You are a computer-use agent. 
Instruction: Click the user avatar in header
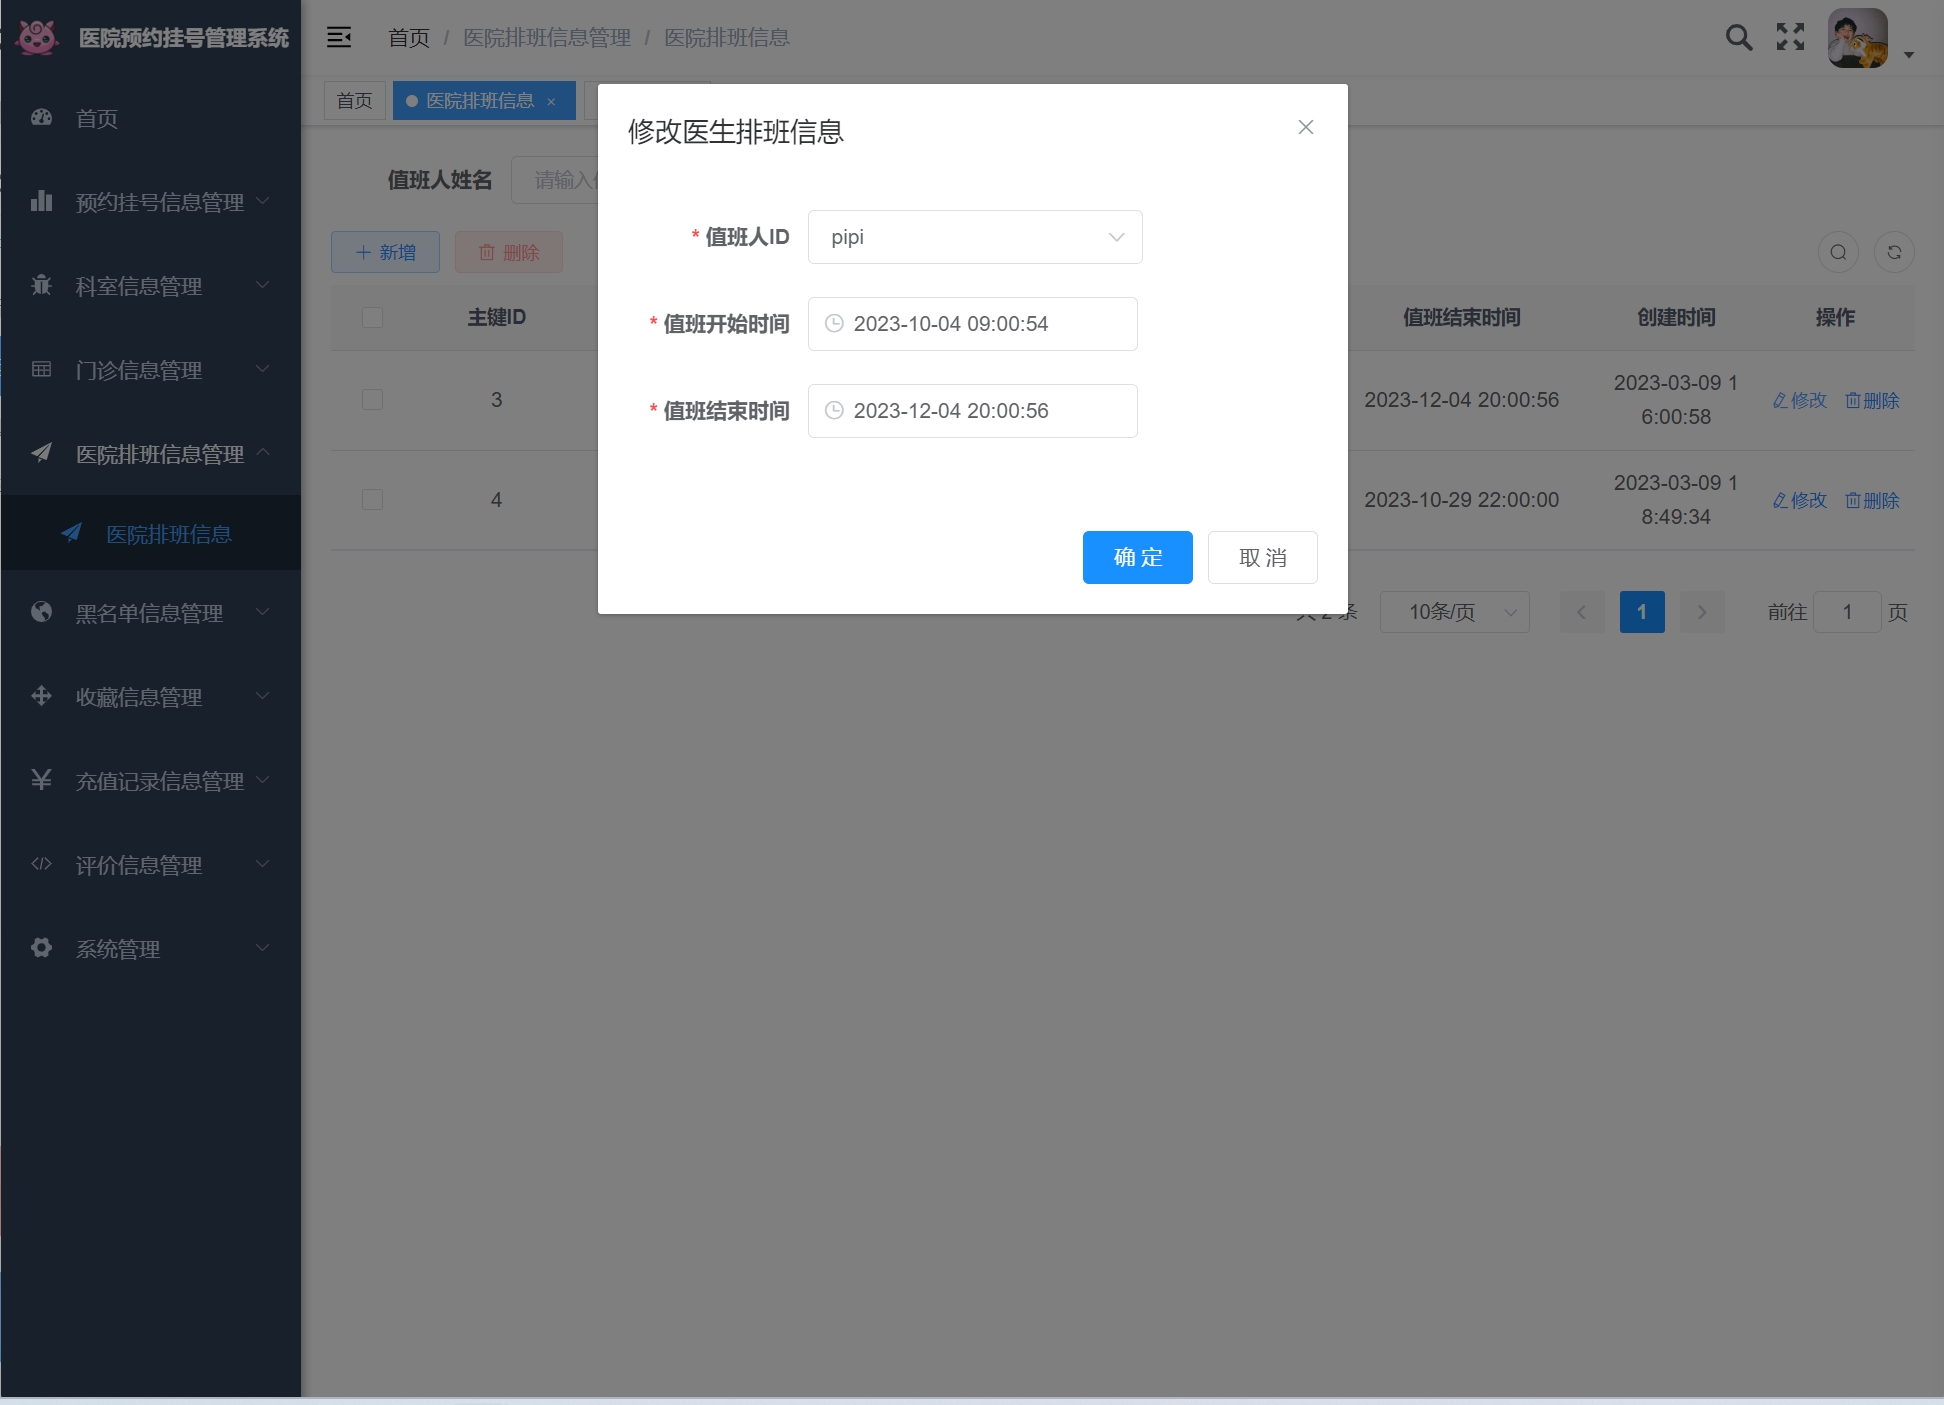coord(1857,39)
